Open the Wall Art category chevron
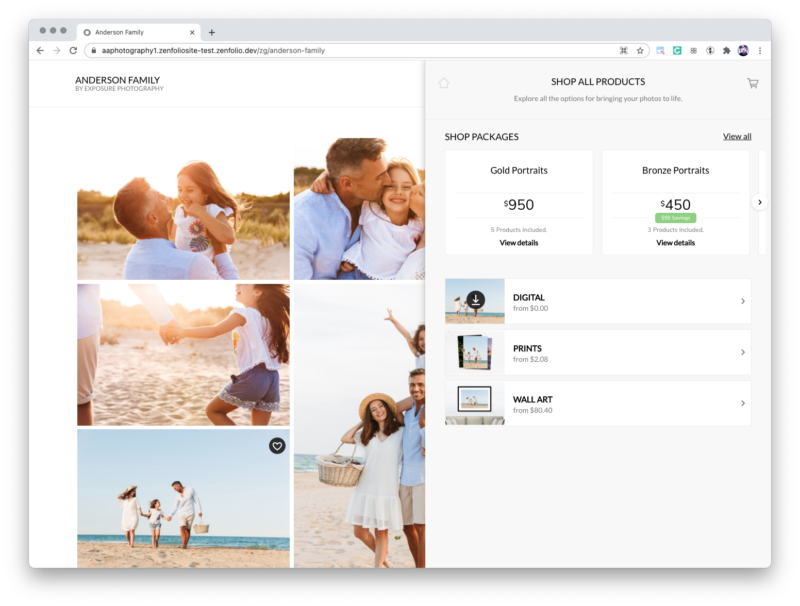This screenshot has width=800, height=606. [x=743, y=403]
